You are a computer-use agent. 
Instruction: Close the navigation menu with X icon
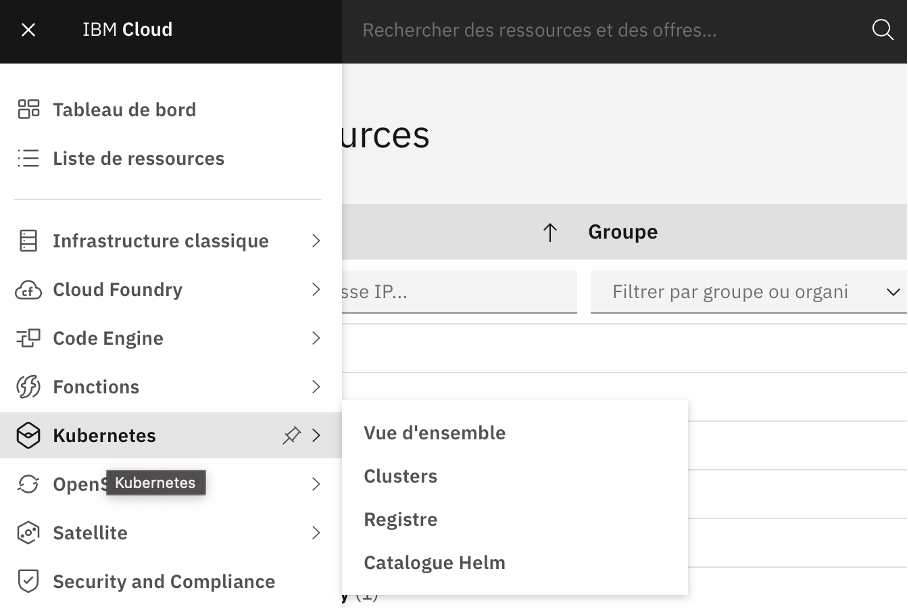(28, 30)
